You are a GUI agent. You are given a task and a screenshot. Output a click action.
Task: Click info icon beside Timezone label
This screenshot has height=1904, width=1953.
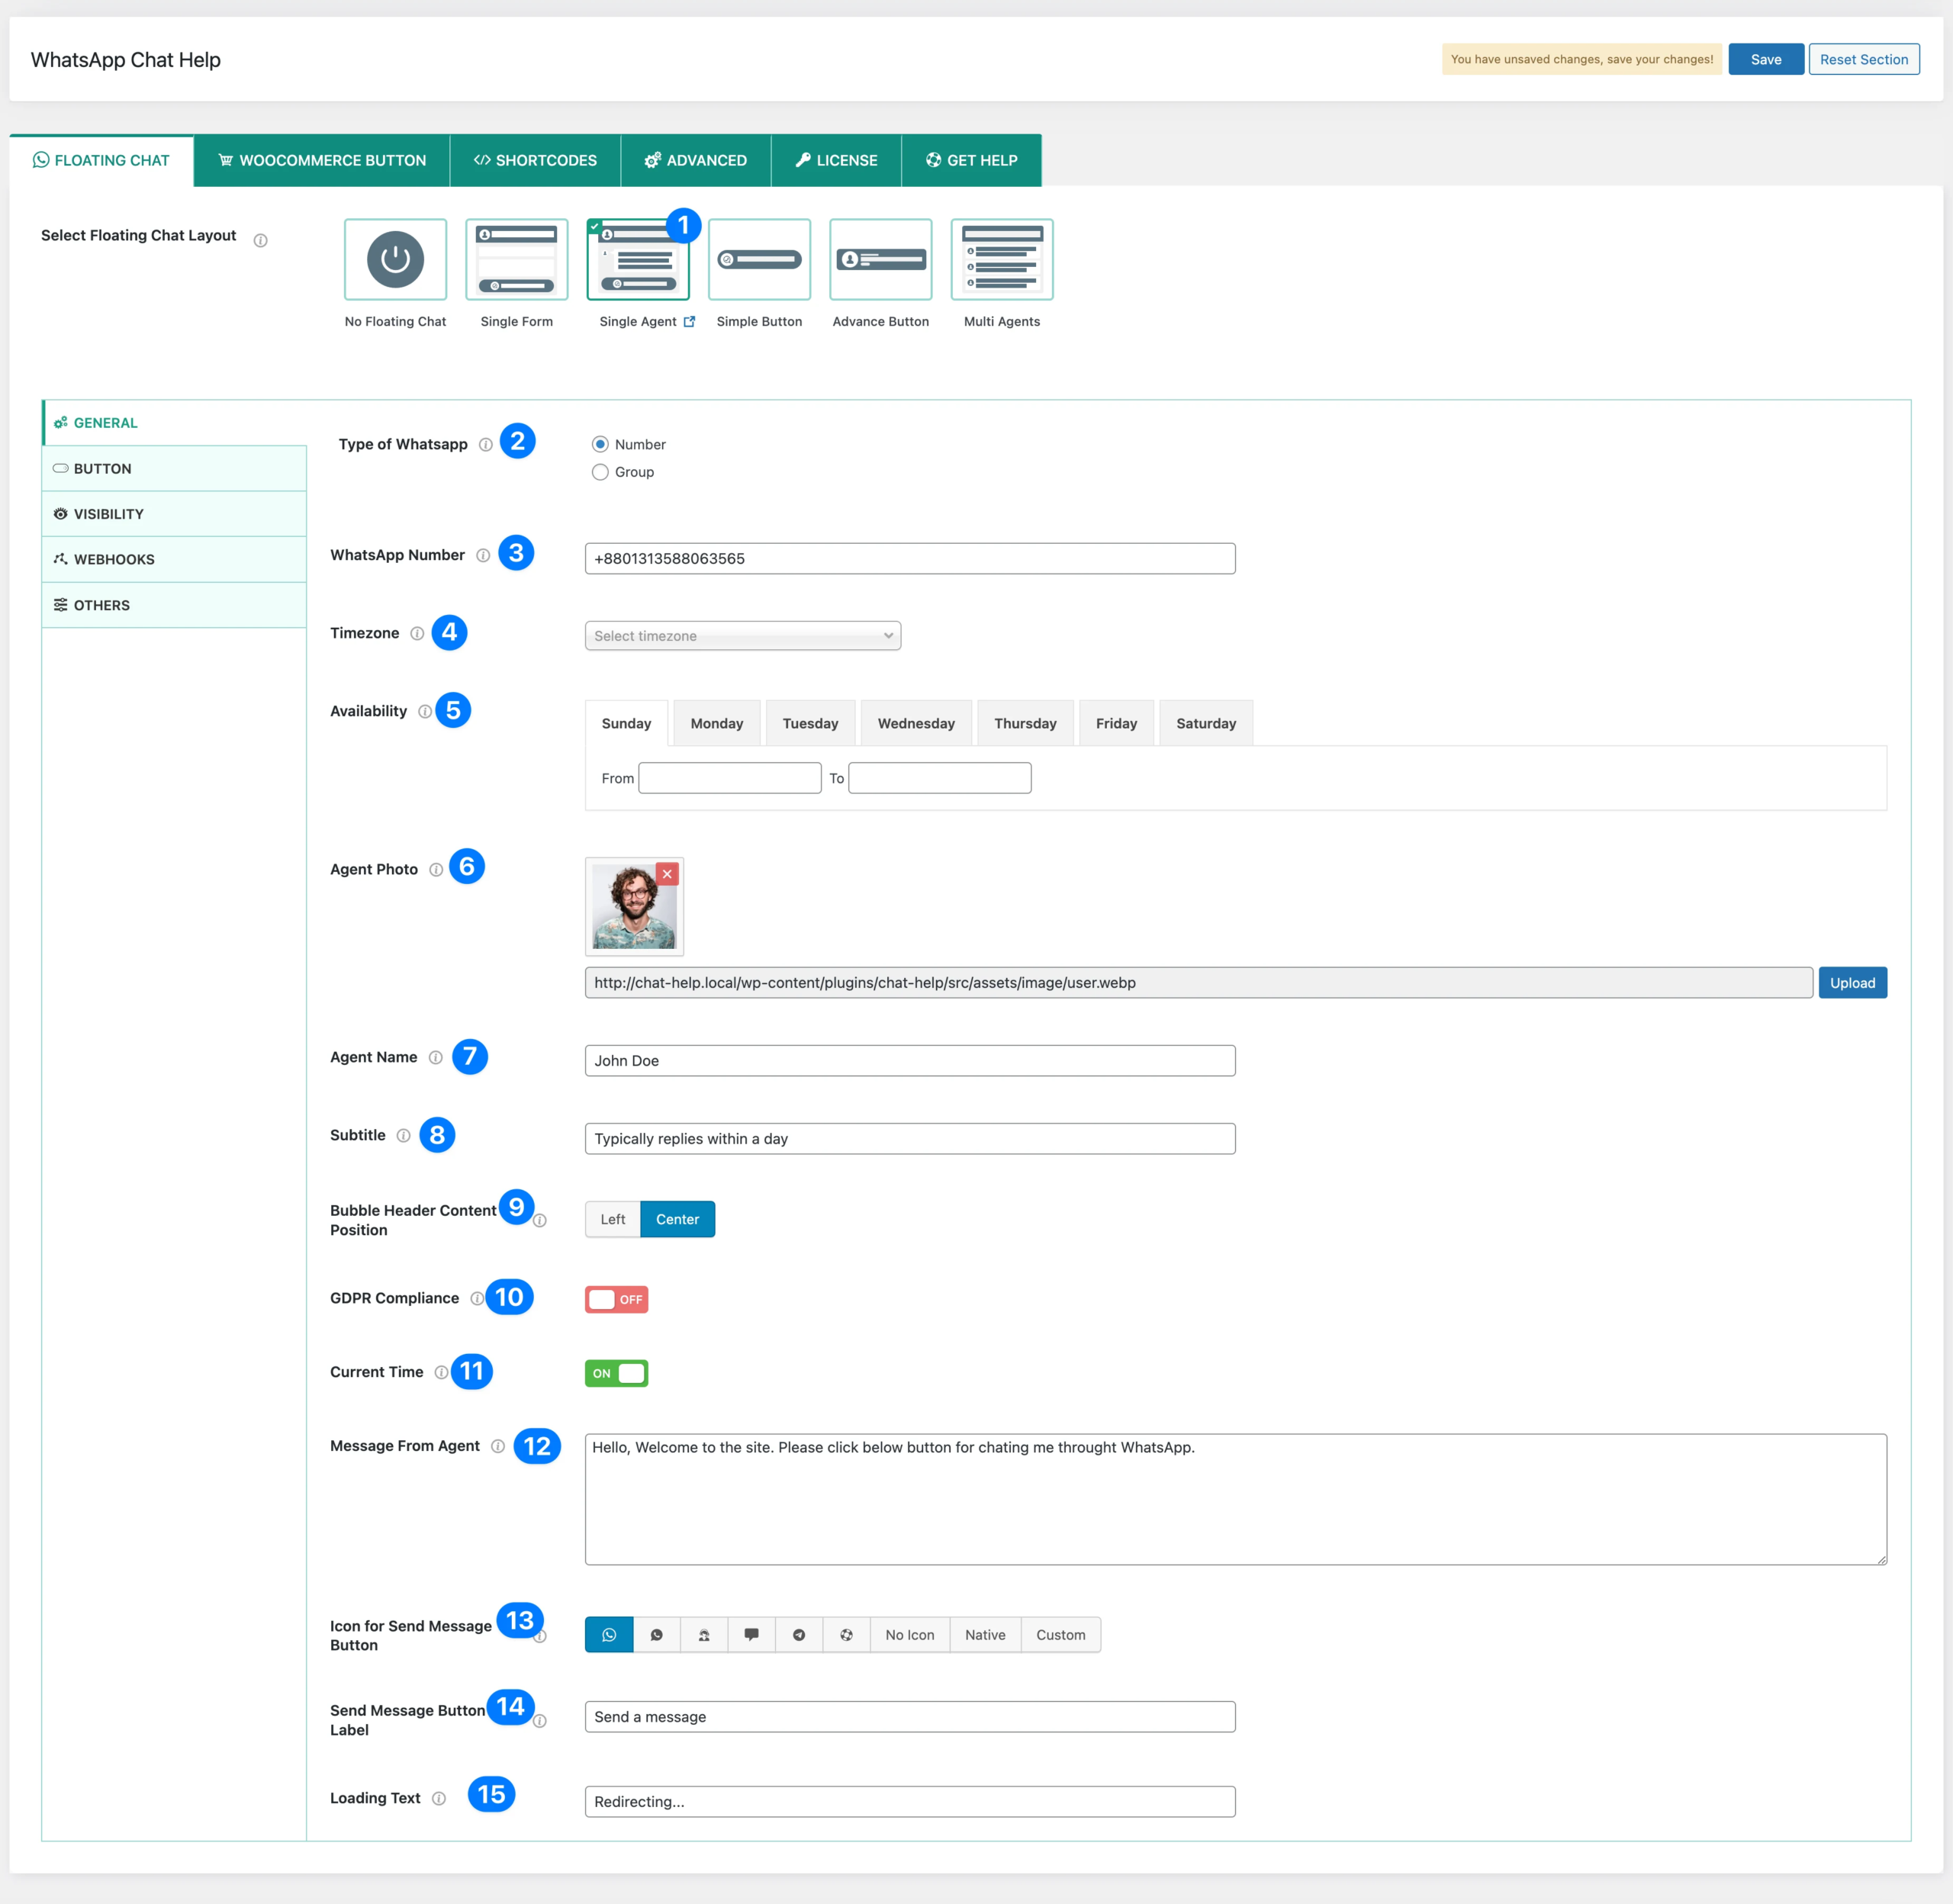point(417,633)
